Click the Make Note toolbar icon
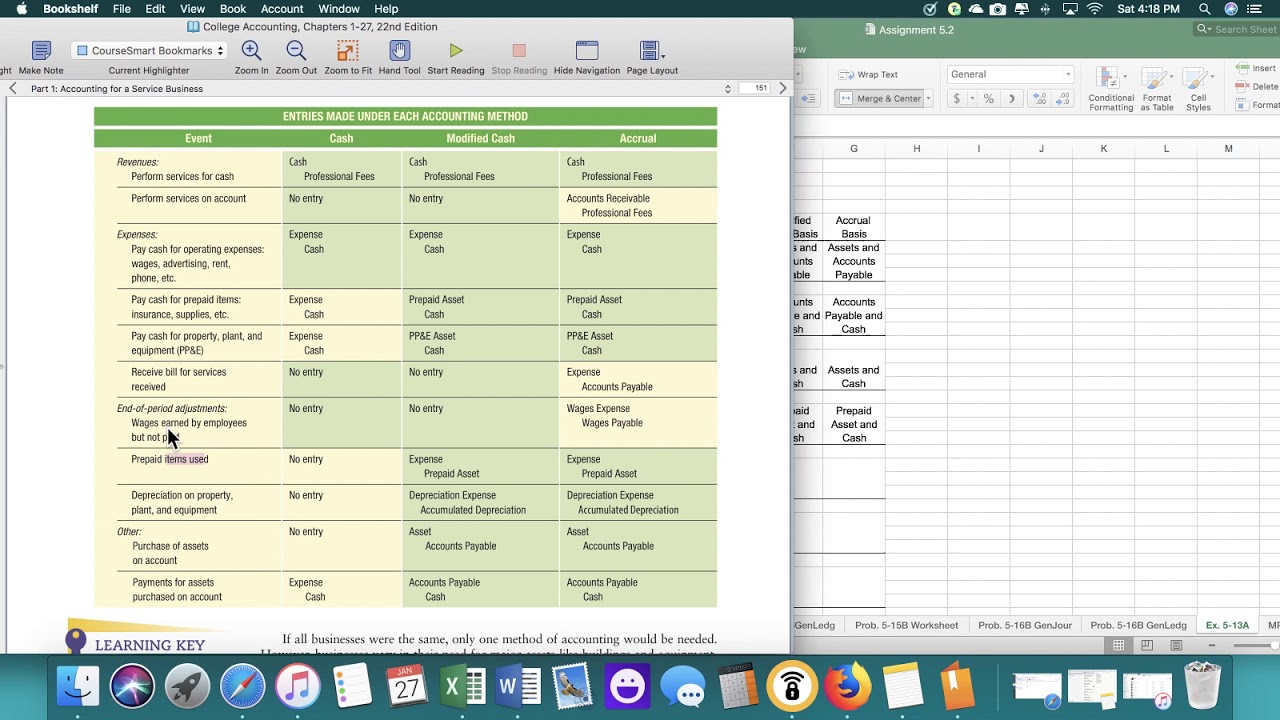The height and width of the screenshot is (720, 1280). 41,51
